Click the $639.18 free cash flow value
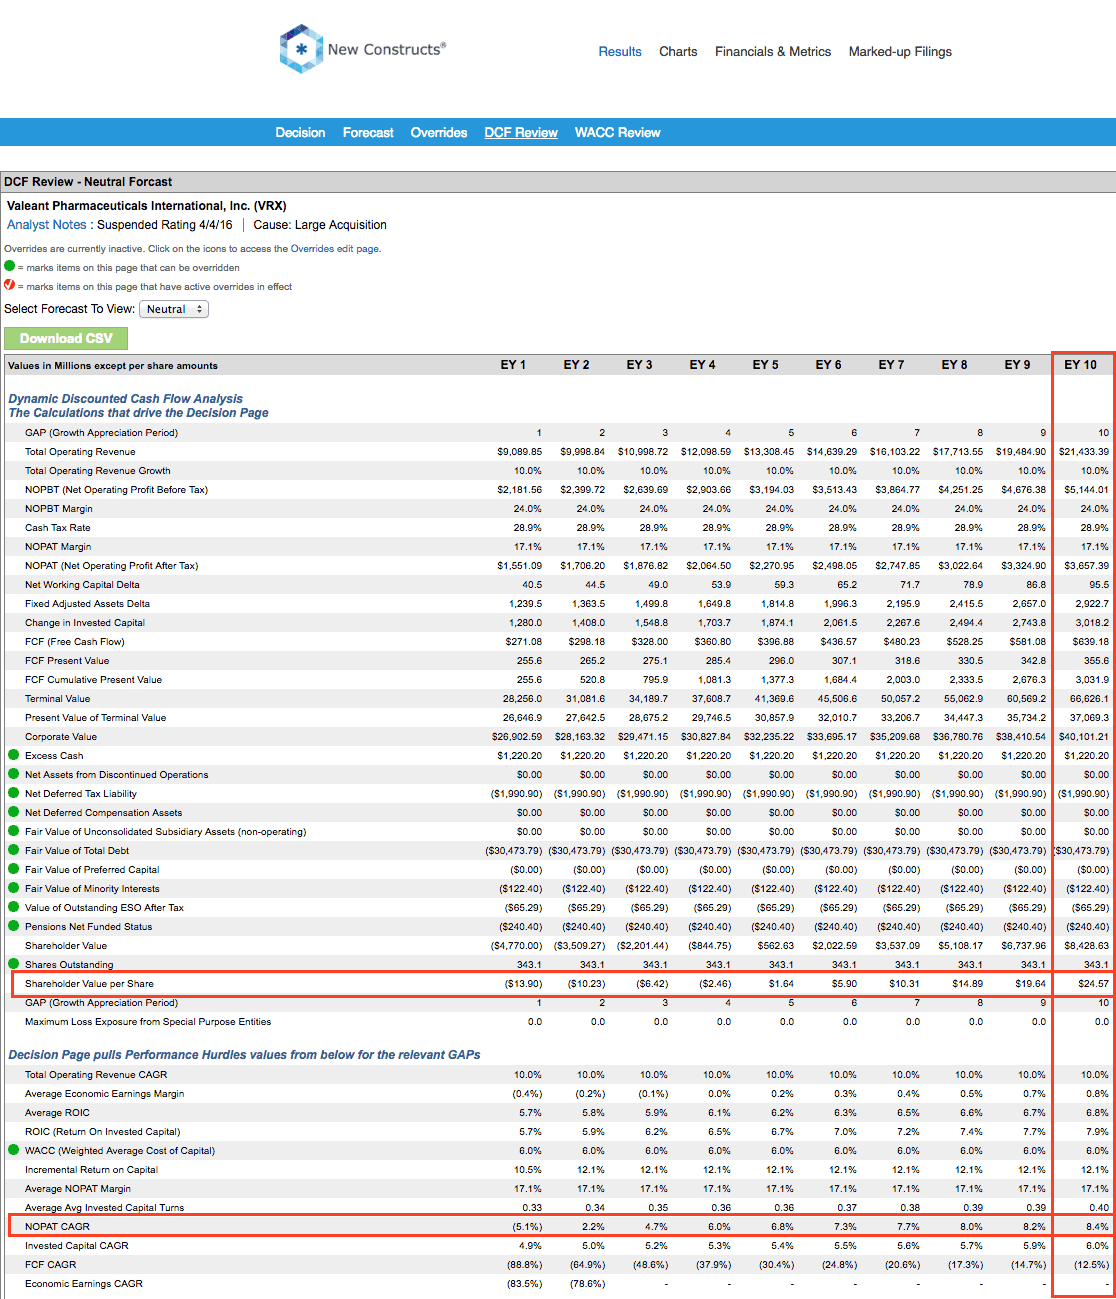Screen dimensions: 1116x1299 [1090, 642]
